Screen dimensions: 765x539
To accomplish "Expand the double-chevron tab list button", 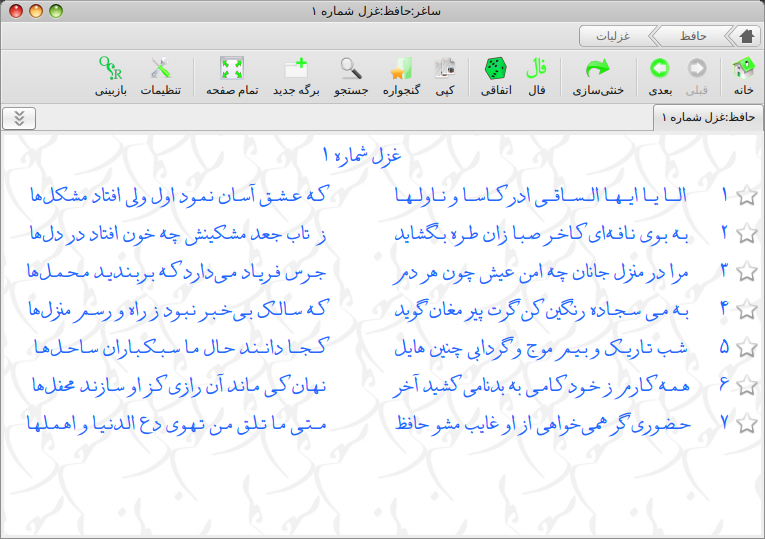I will coord(19,118).
